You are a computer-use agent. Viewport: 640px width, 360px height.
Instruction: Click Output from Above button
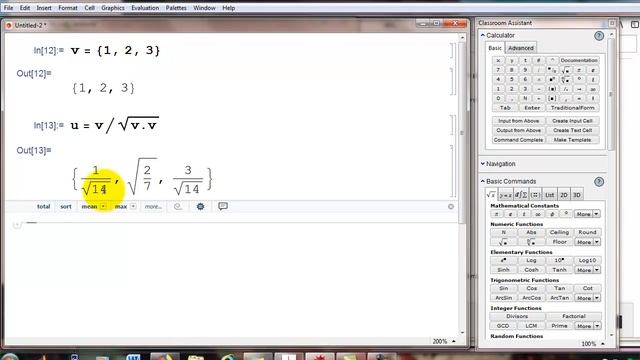(518, 130)
